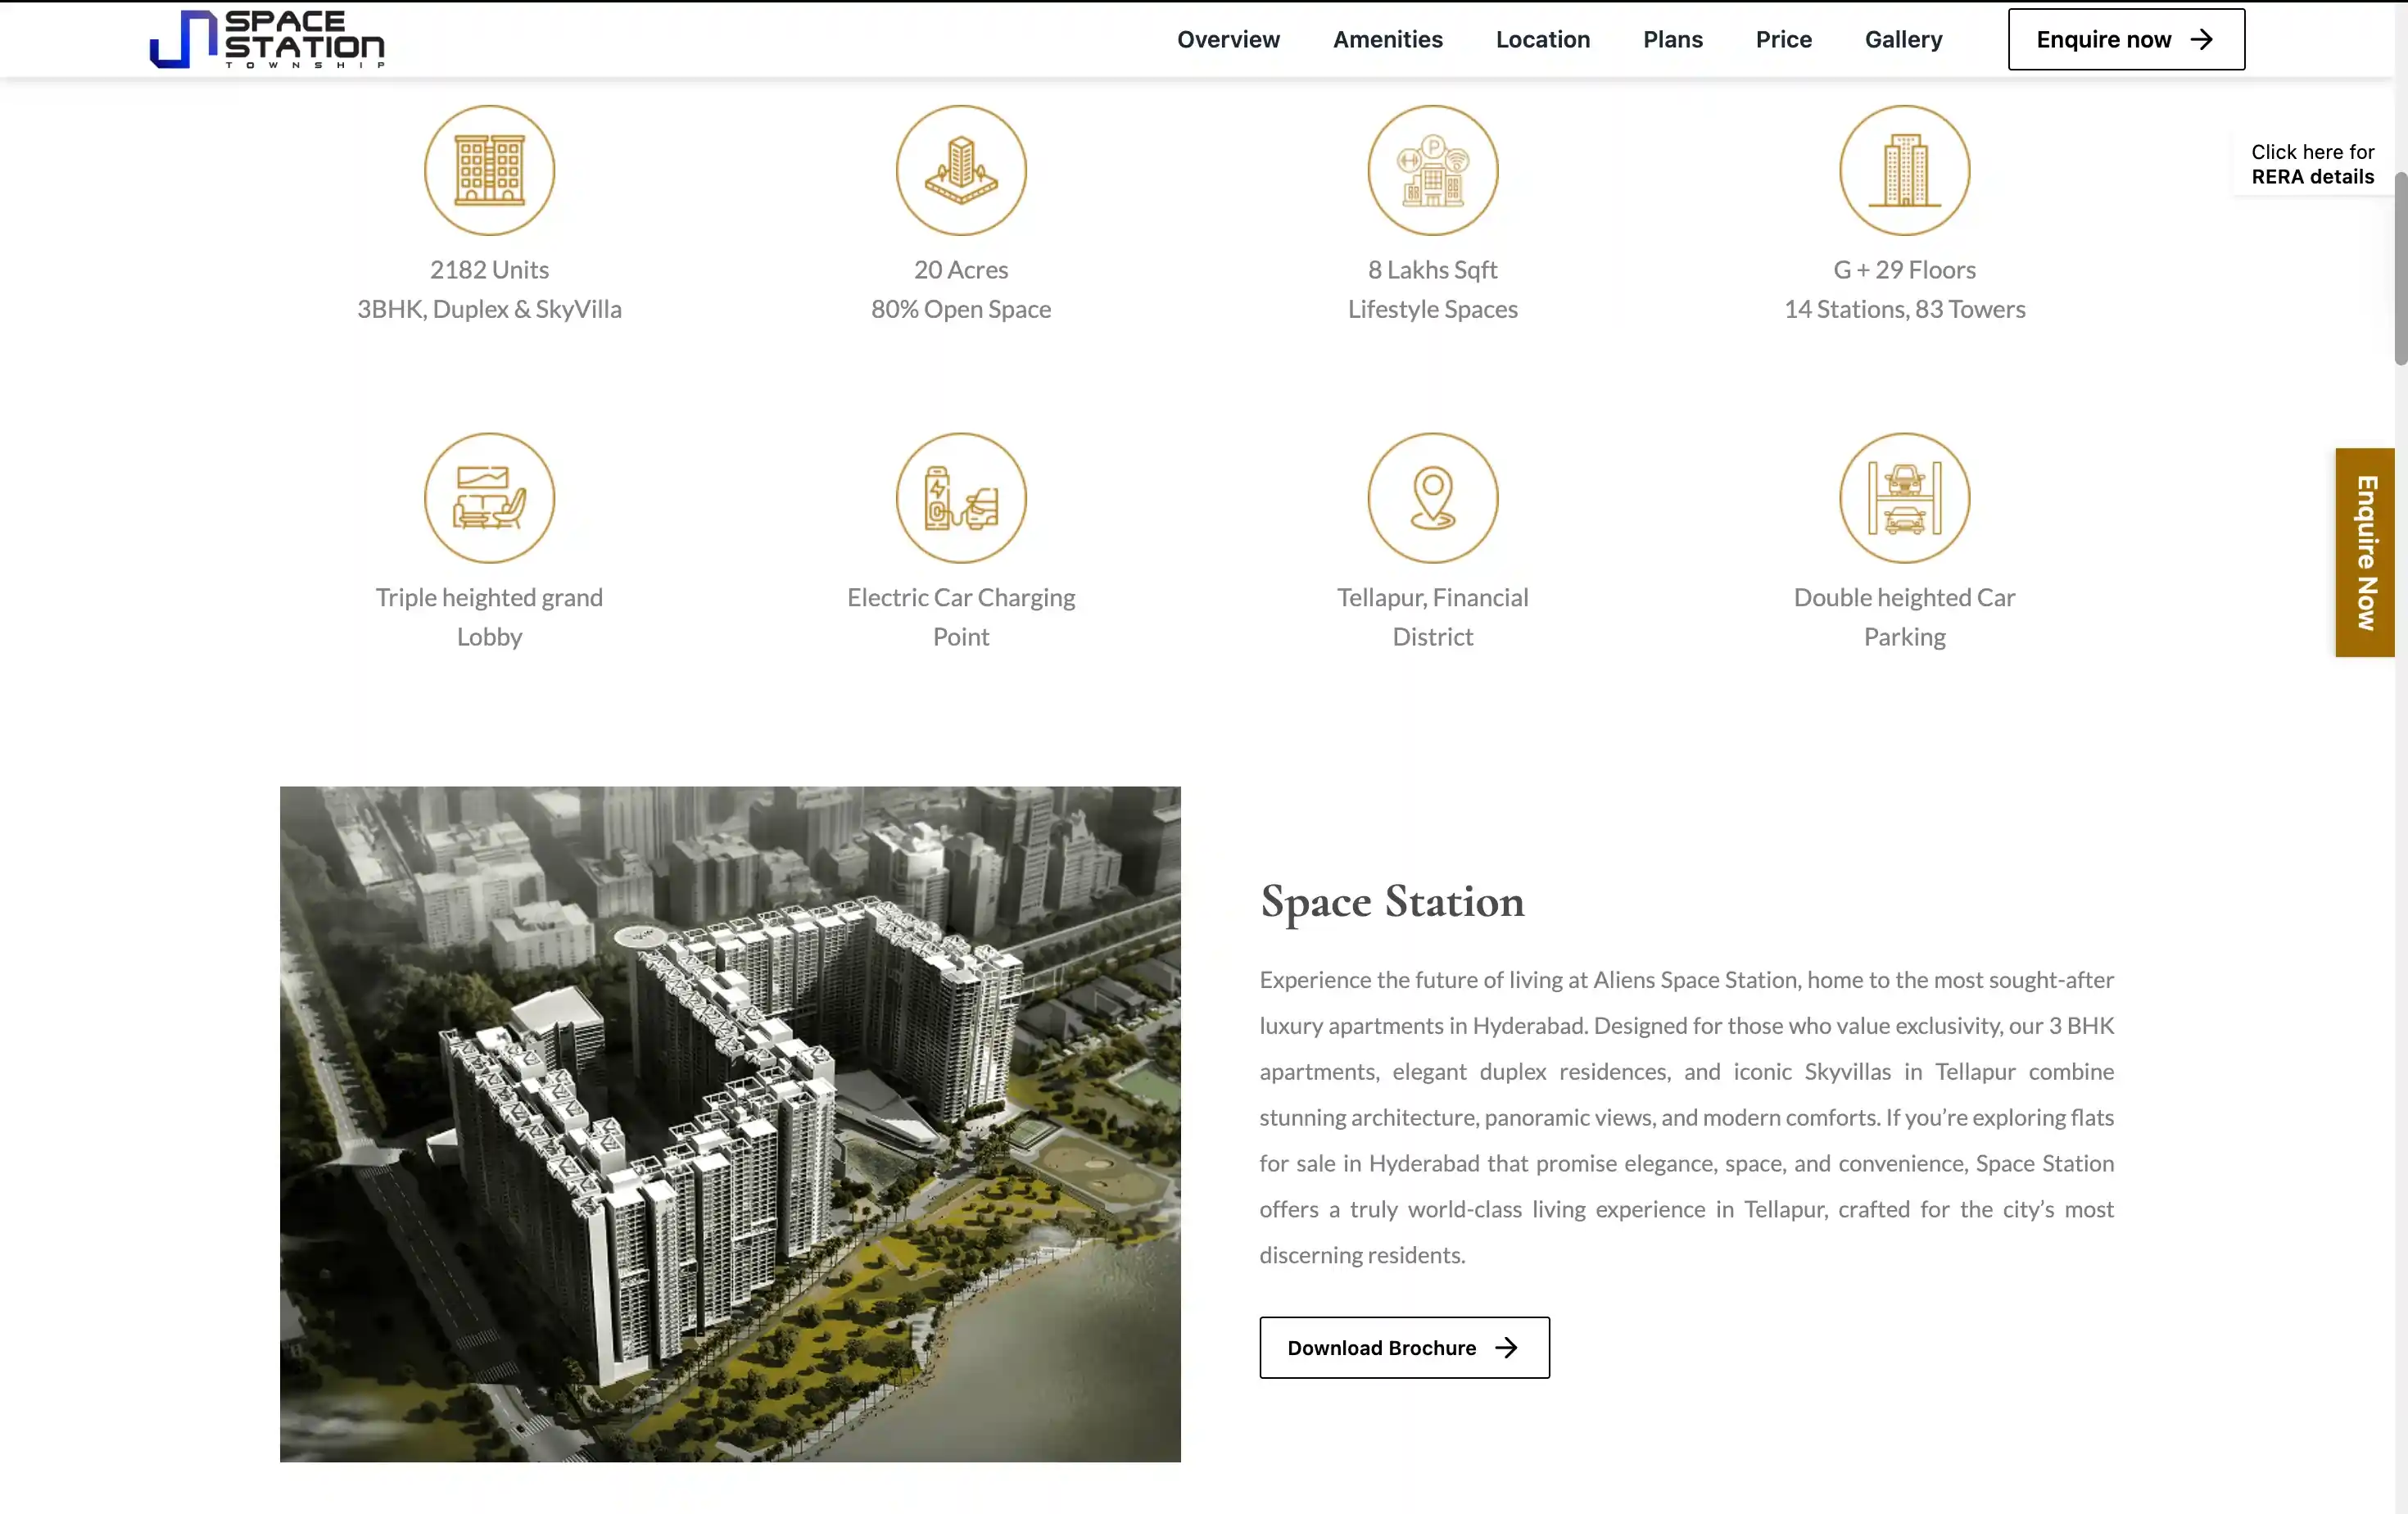Click the aerial township rendering image
This screenshot has height=1514, width=2408.
coord(729,1123)
